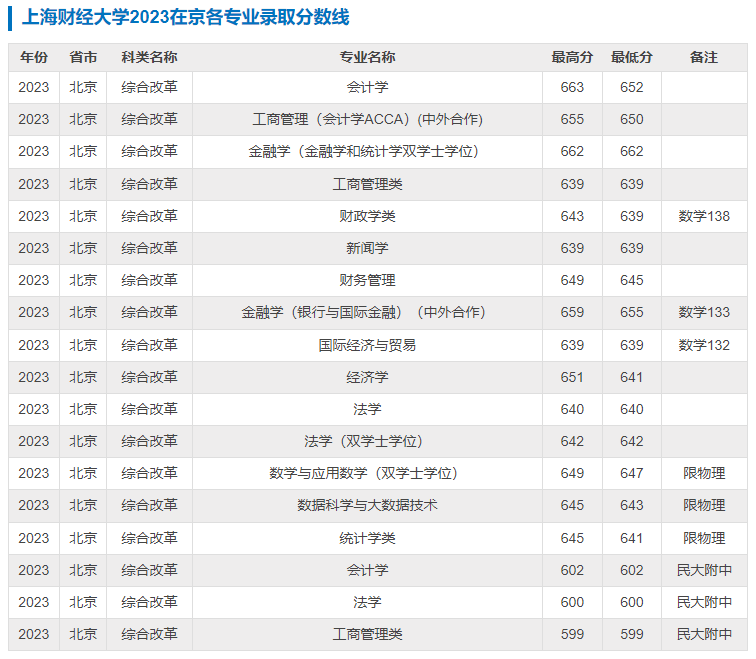
Task: Select the 数据科学与大数据技术 cell
Action: pyautogui.click(x=367, y=505)
